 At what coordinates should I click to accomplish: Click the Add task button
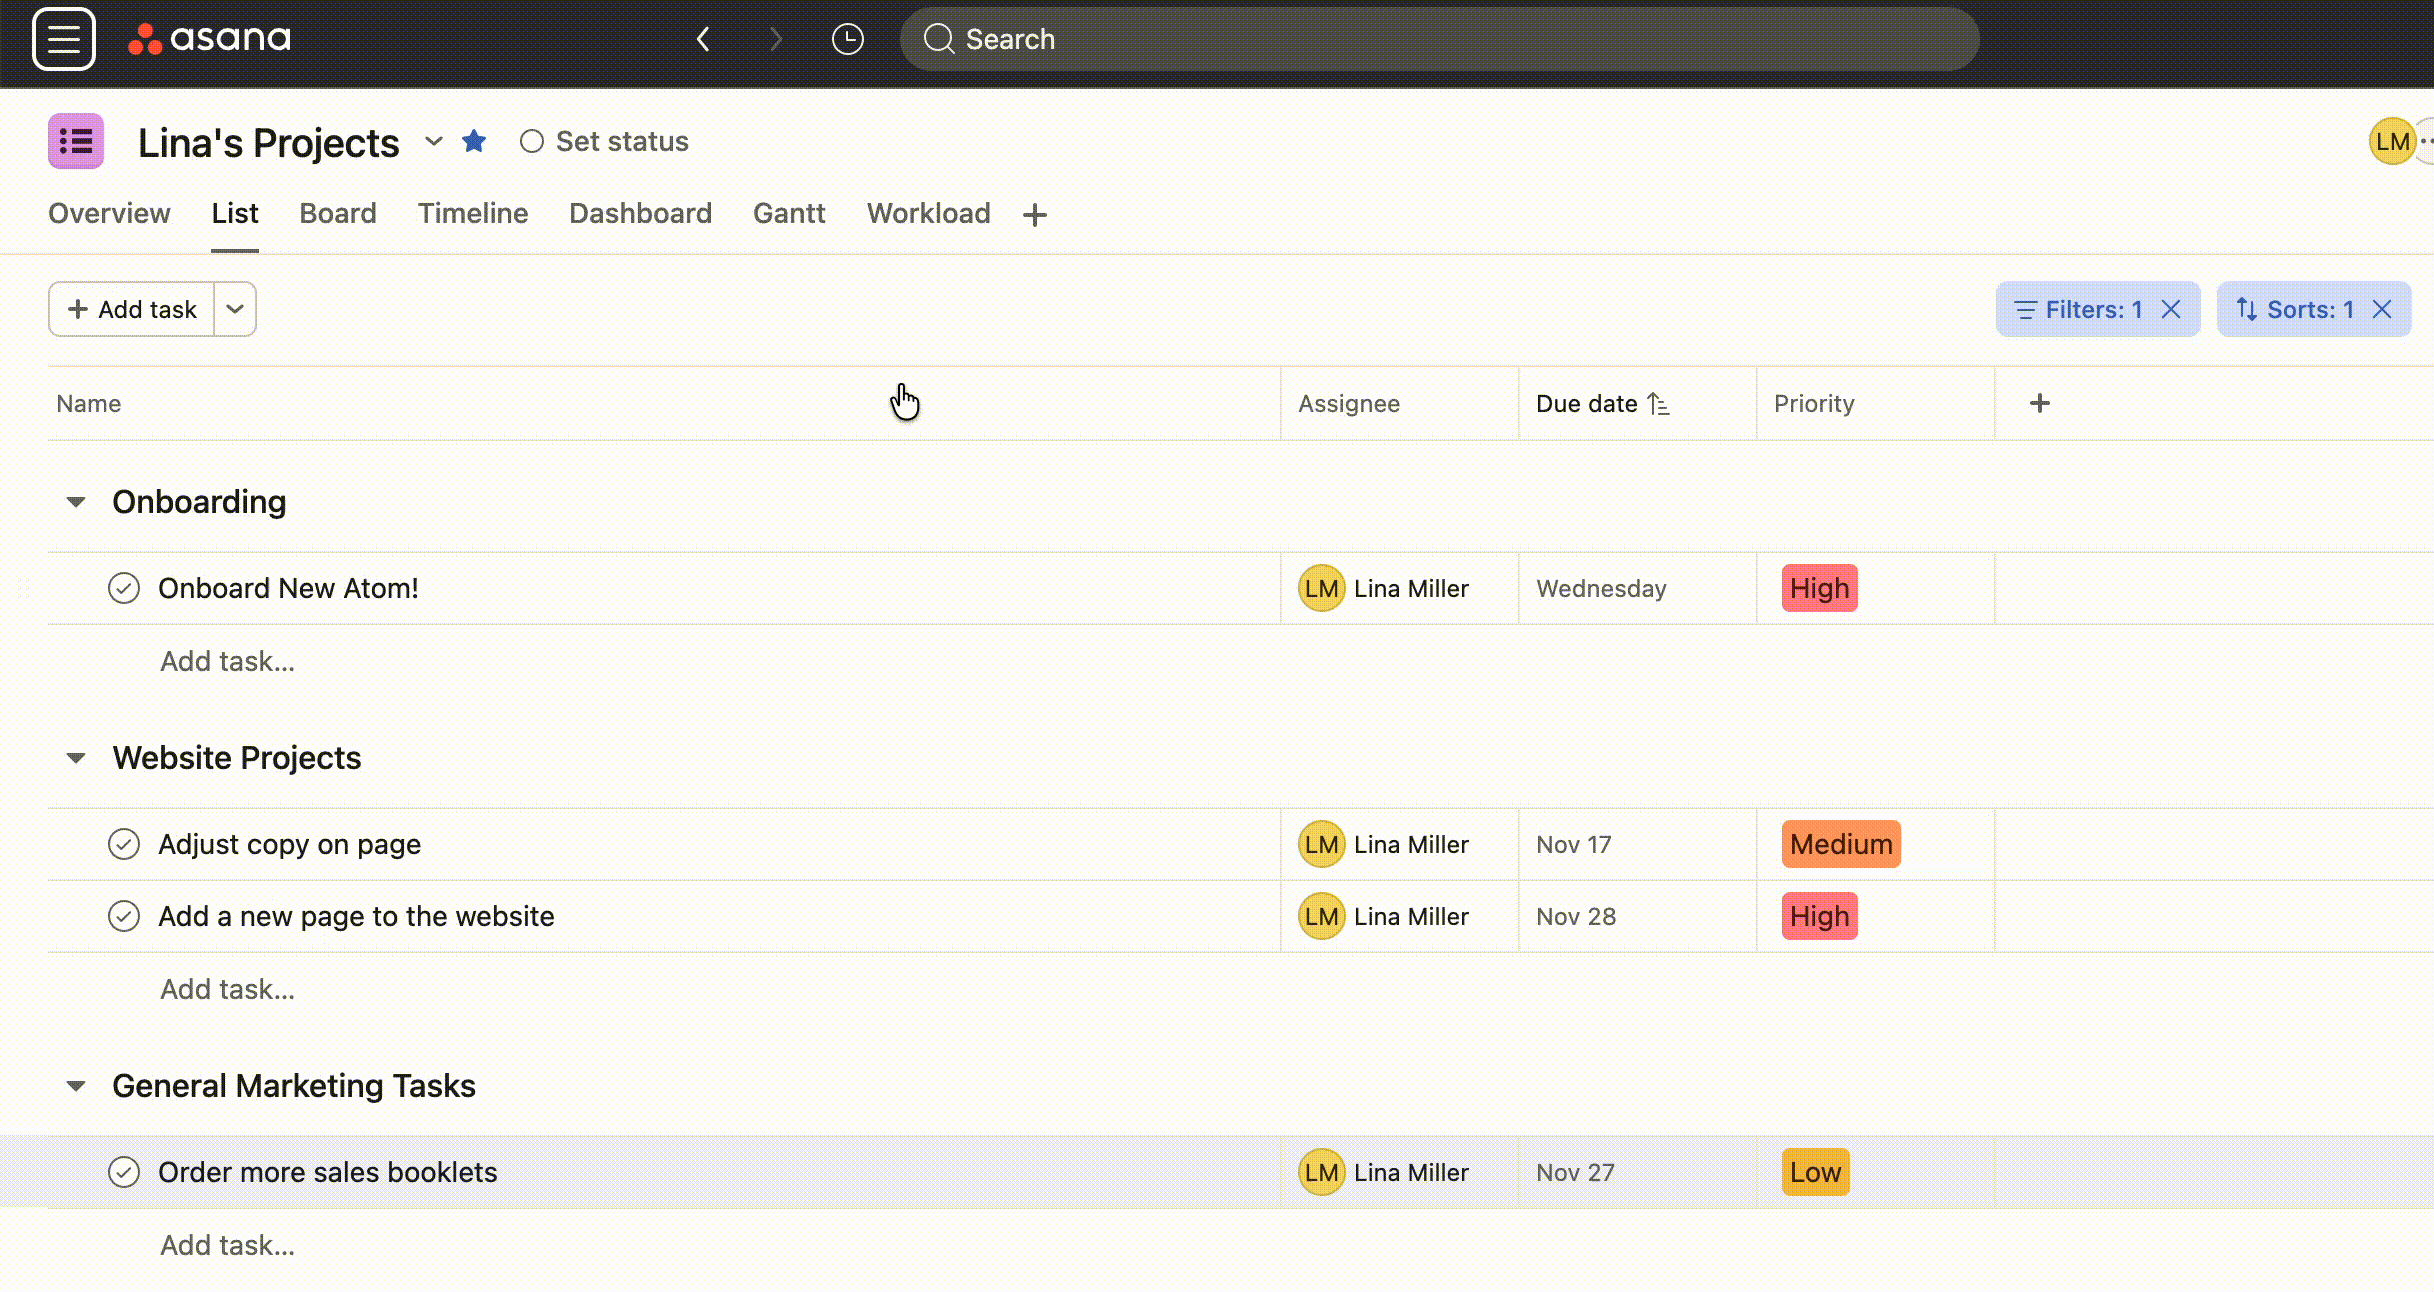pos(132,309)
